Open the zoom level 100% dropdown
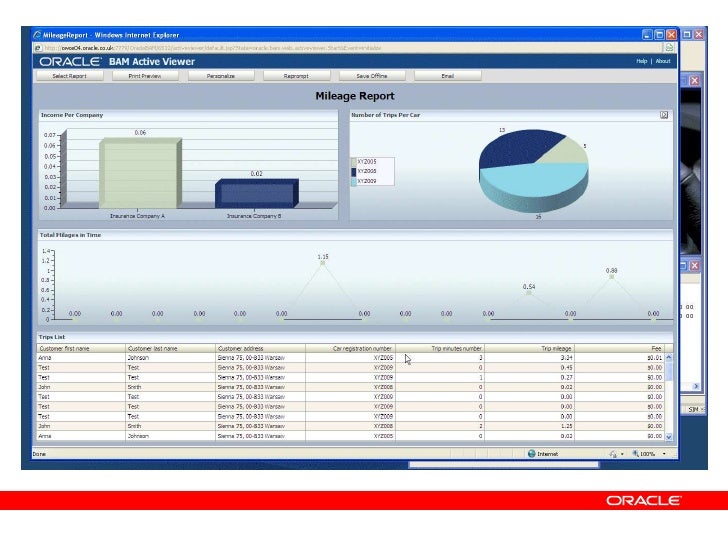The image size is (728, 546). (664, 454)
